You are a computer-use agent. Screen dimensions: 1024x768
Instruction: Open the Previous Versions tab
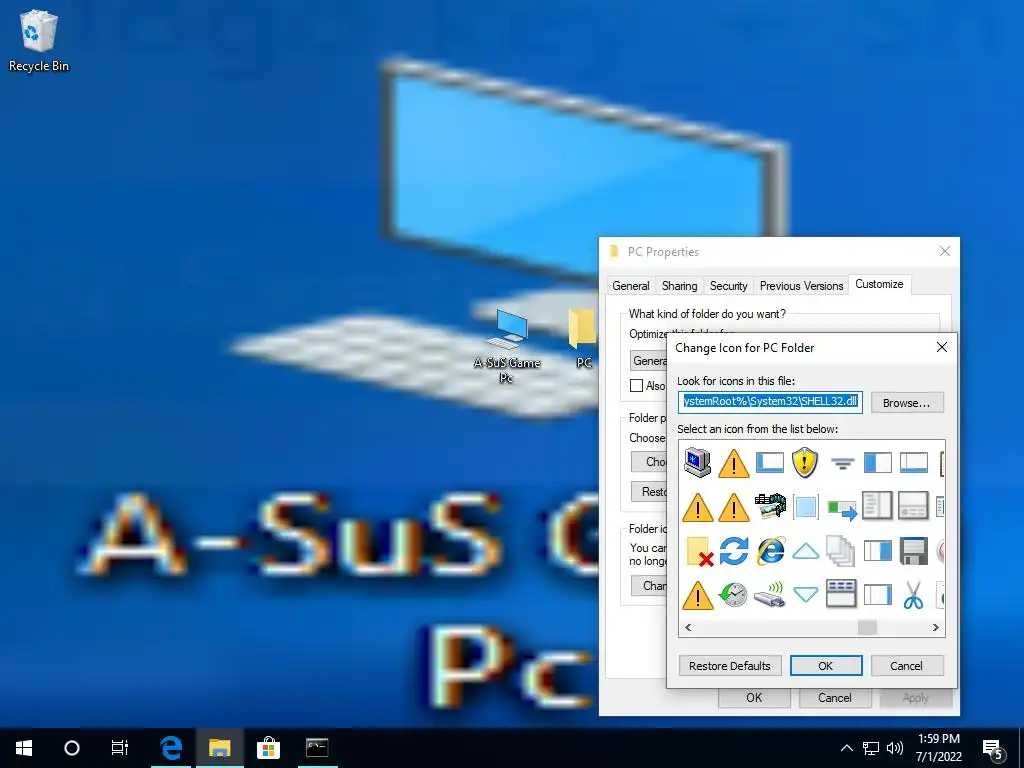(x=801, y=285)
